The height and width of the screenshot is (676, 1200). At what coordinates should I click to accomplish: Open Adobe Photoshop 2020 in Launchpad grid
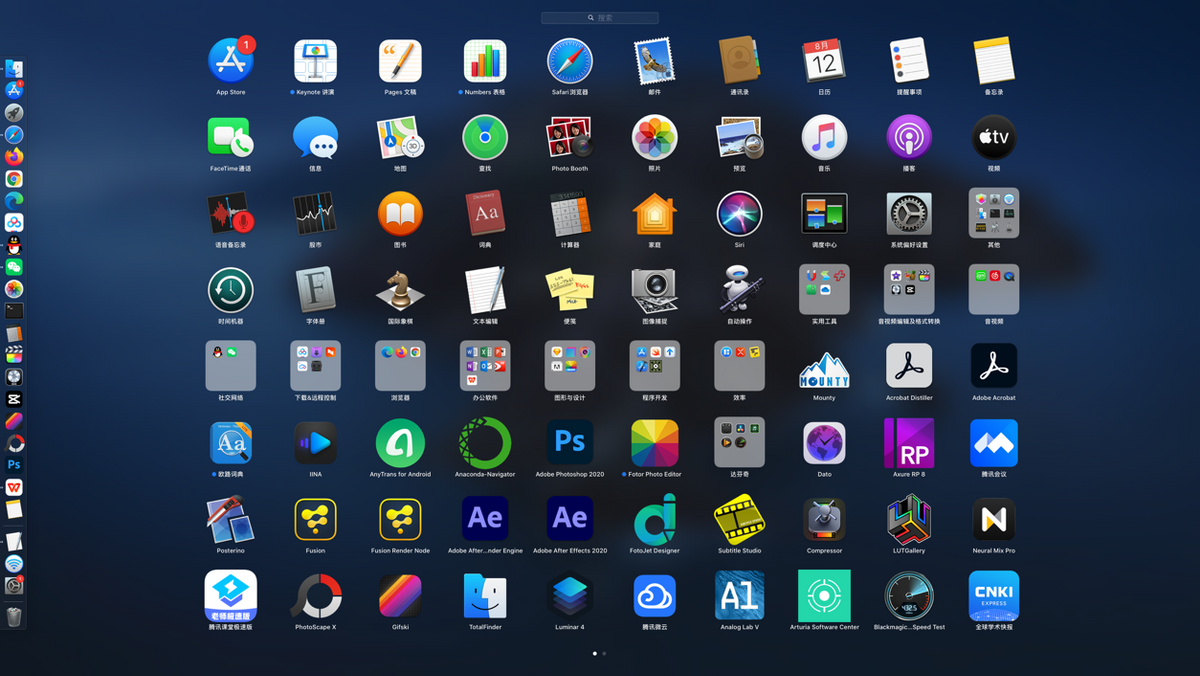click(x=570, y=442)
